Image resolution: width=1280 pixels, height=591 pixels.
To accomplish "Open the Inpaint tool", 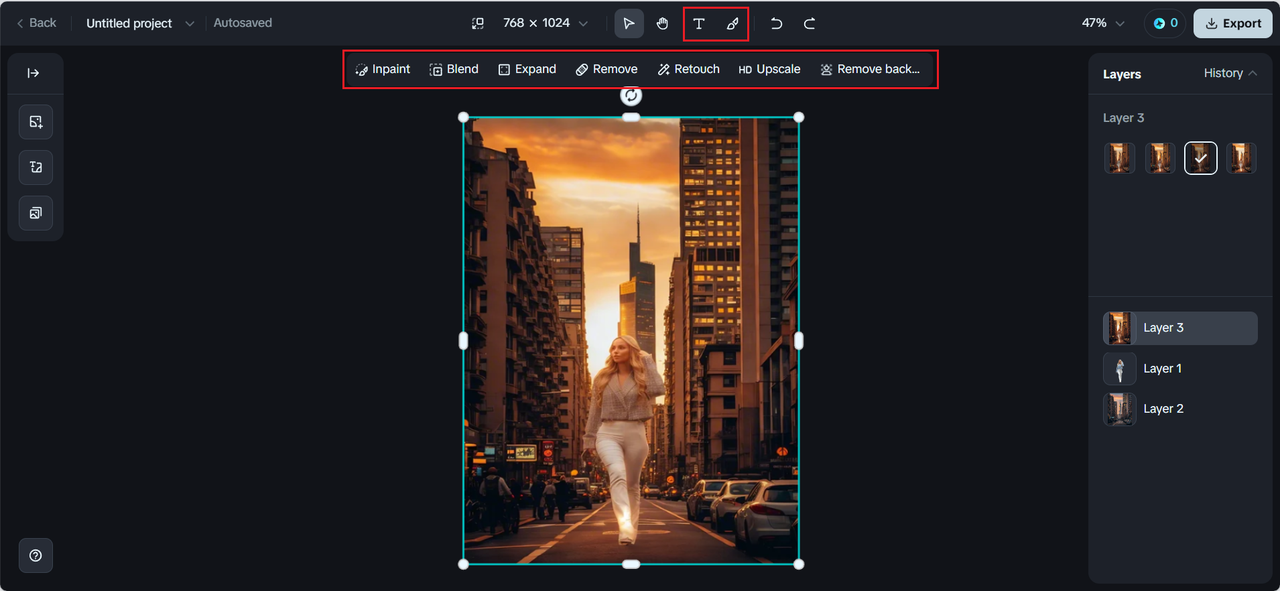I will [382, 69].
